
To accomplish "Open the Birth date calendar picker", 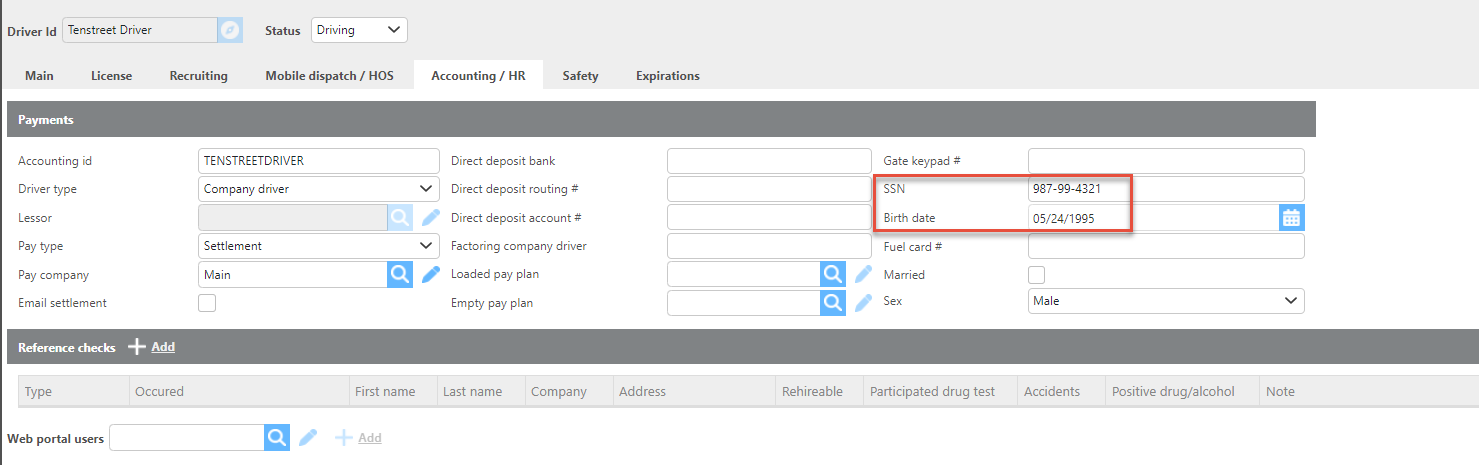I will coord(1291,217).
